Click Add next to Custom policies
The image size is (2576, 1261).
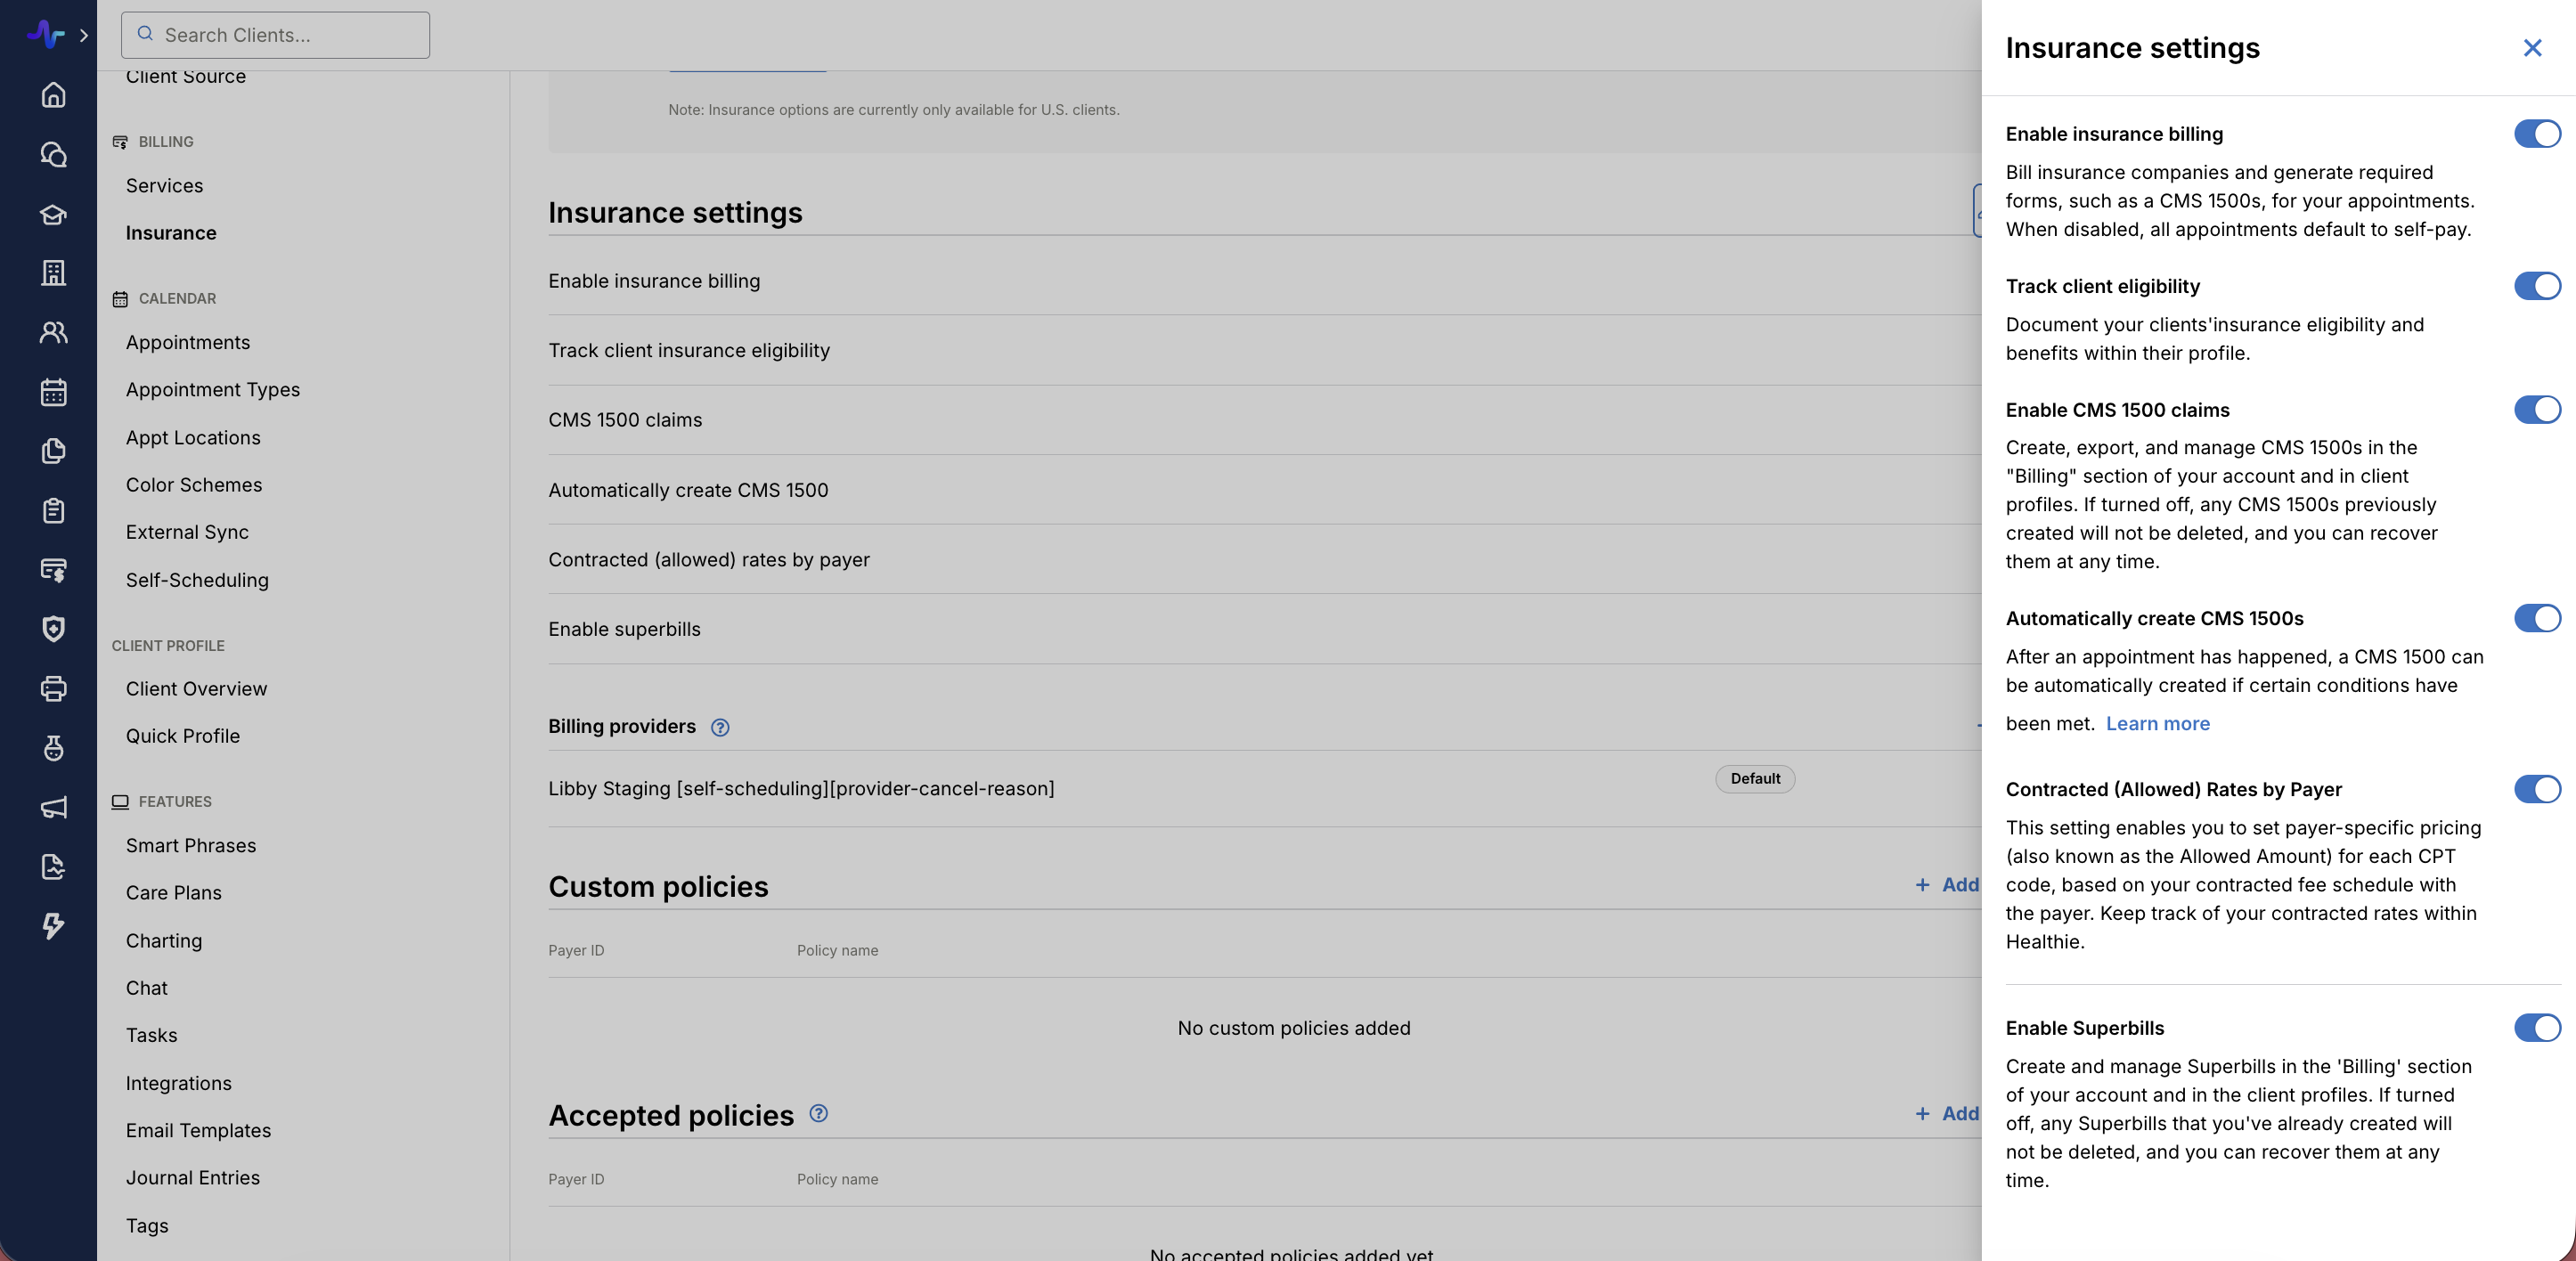1946,885
